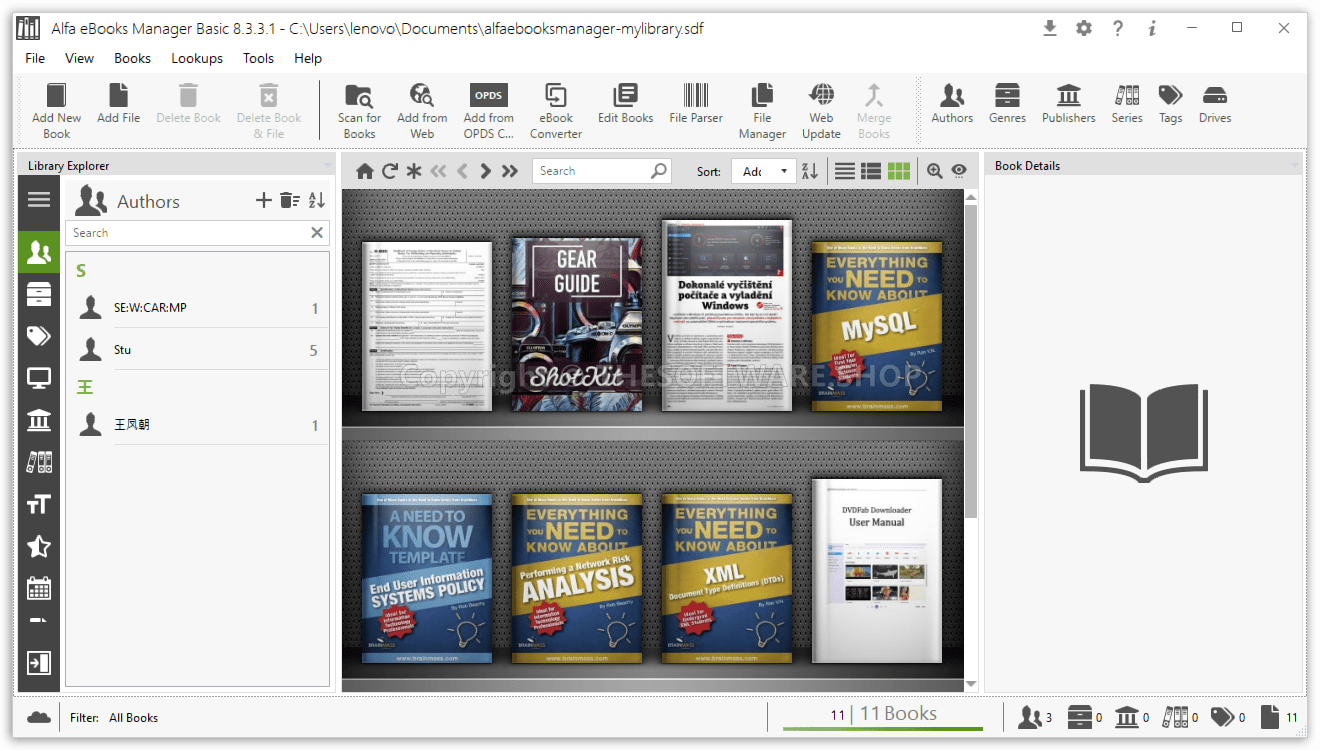Screen dimensions: 1320x750
Task: Open settings gear in title bar
Action: point(1084,29)
